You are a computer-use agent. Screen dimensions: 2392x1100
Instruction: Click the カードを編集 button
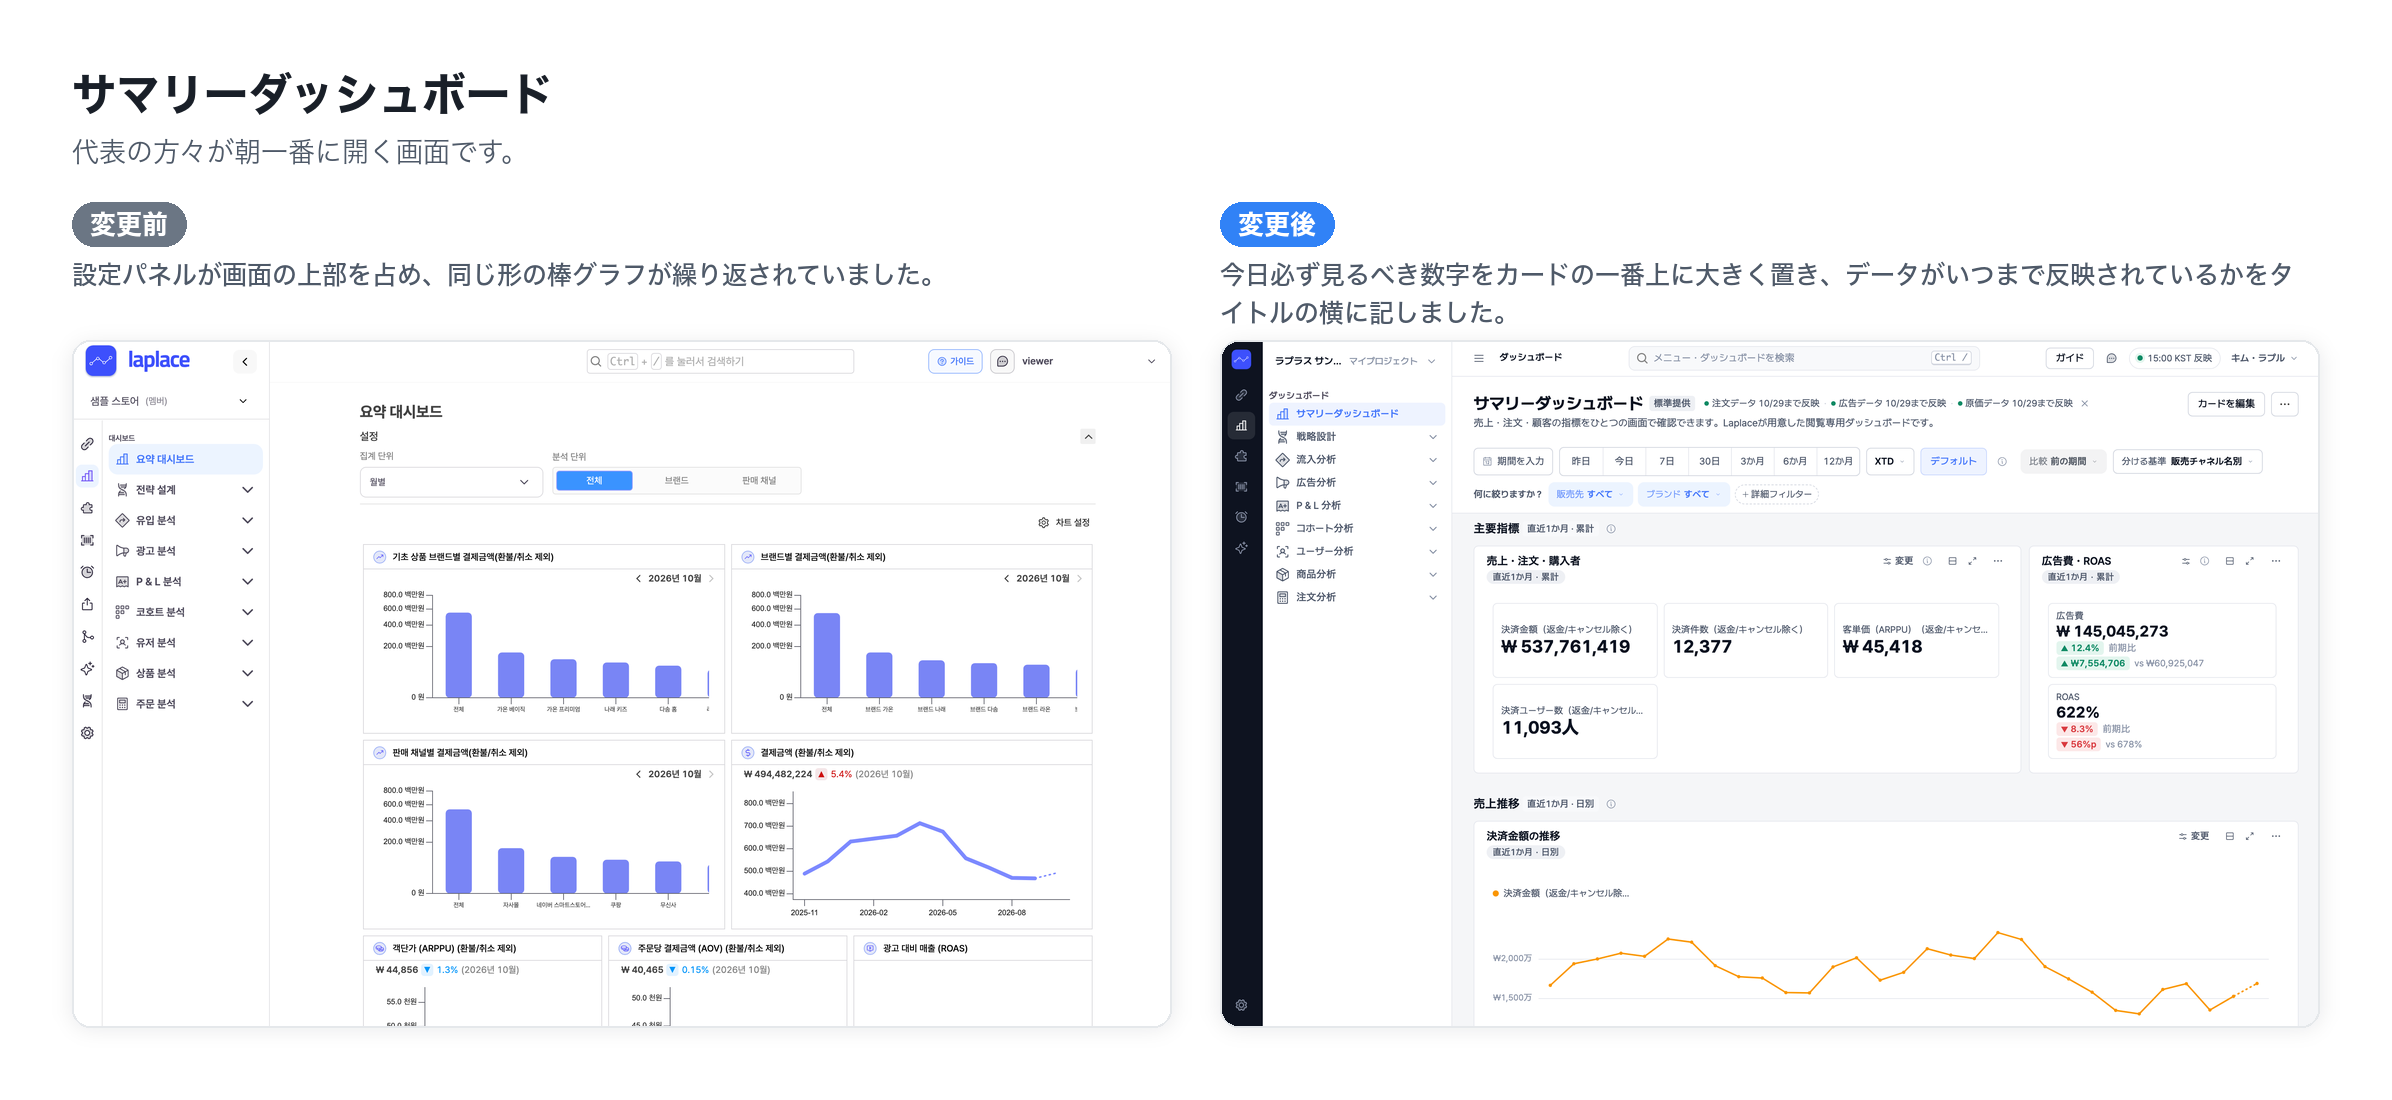[2225, 404]
